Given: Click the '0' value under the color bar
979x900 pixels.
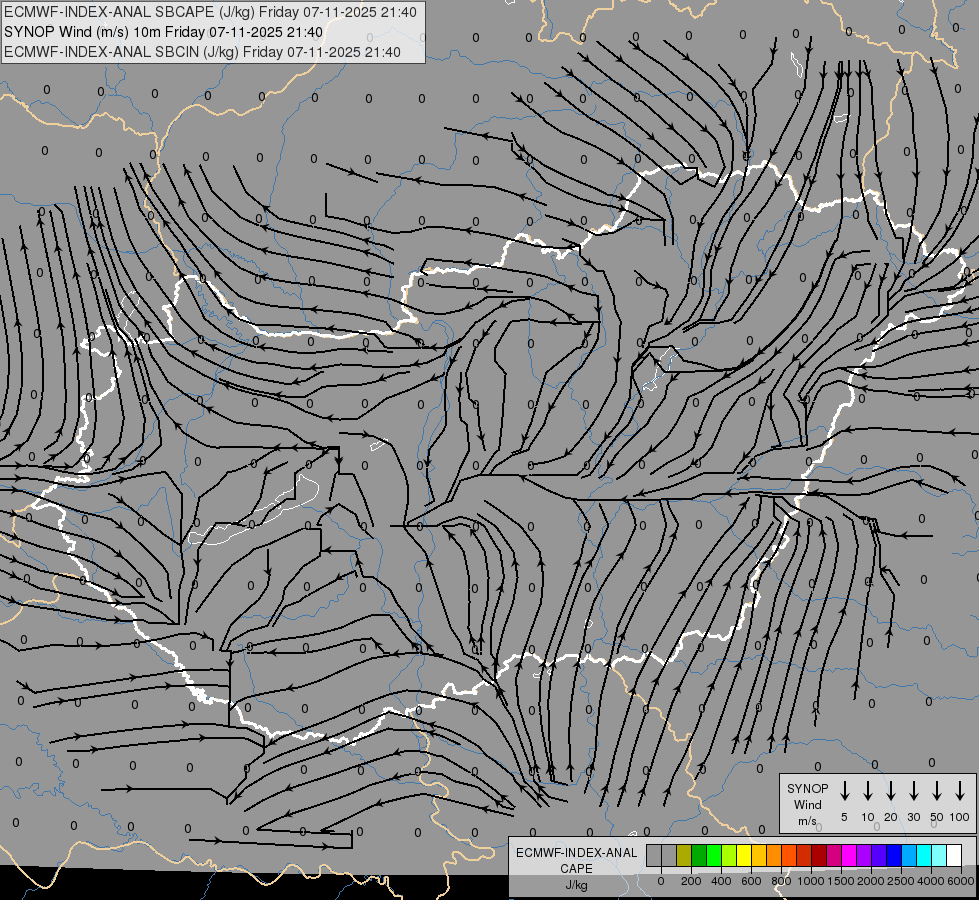Looking at the screenshot, I should (661, 881).
